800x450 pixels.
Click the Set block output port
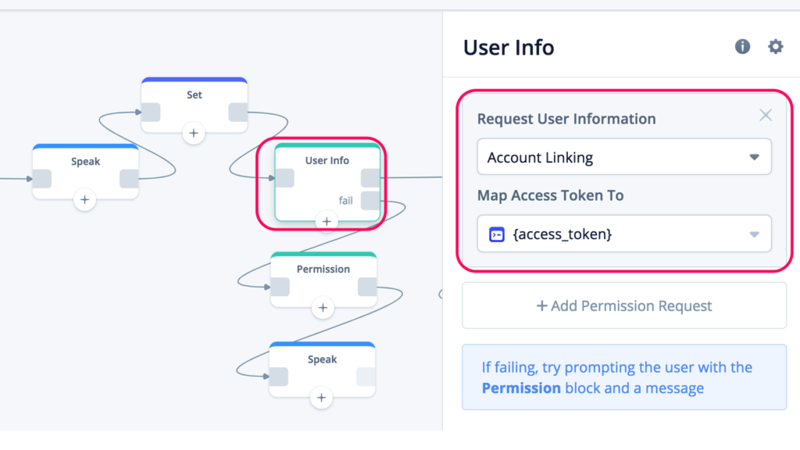(x=238, y=112)
